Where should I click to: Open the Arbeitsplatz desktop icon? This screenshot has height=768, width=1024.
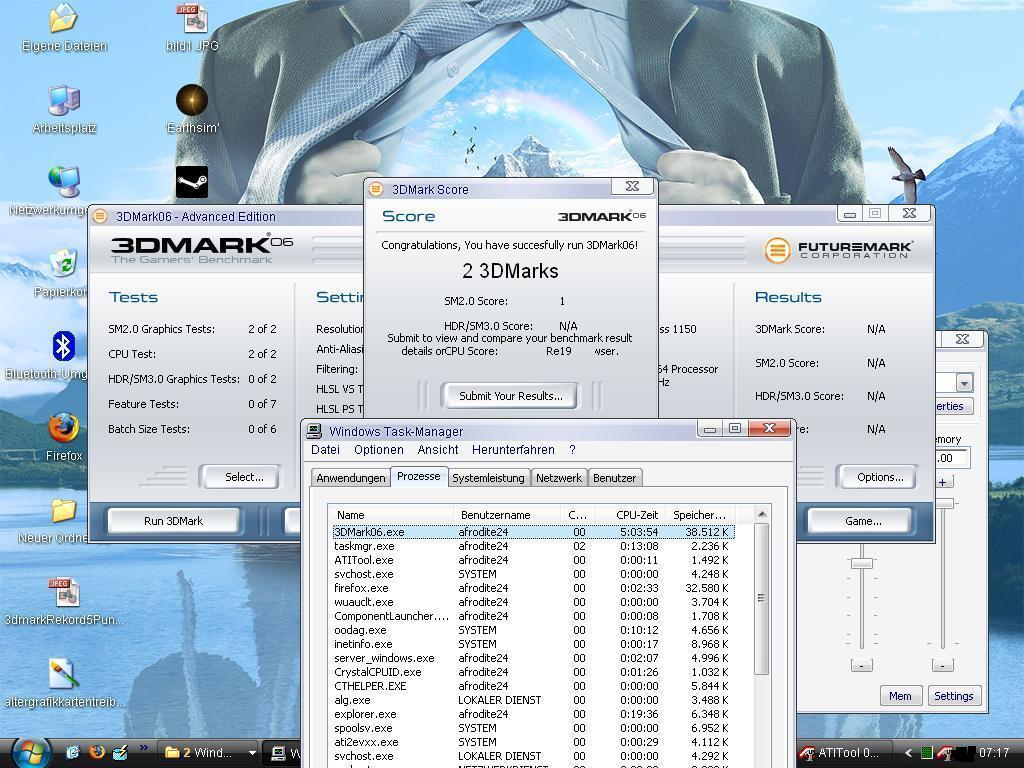(x=63, y=101)
